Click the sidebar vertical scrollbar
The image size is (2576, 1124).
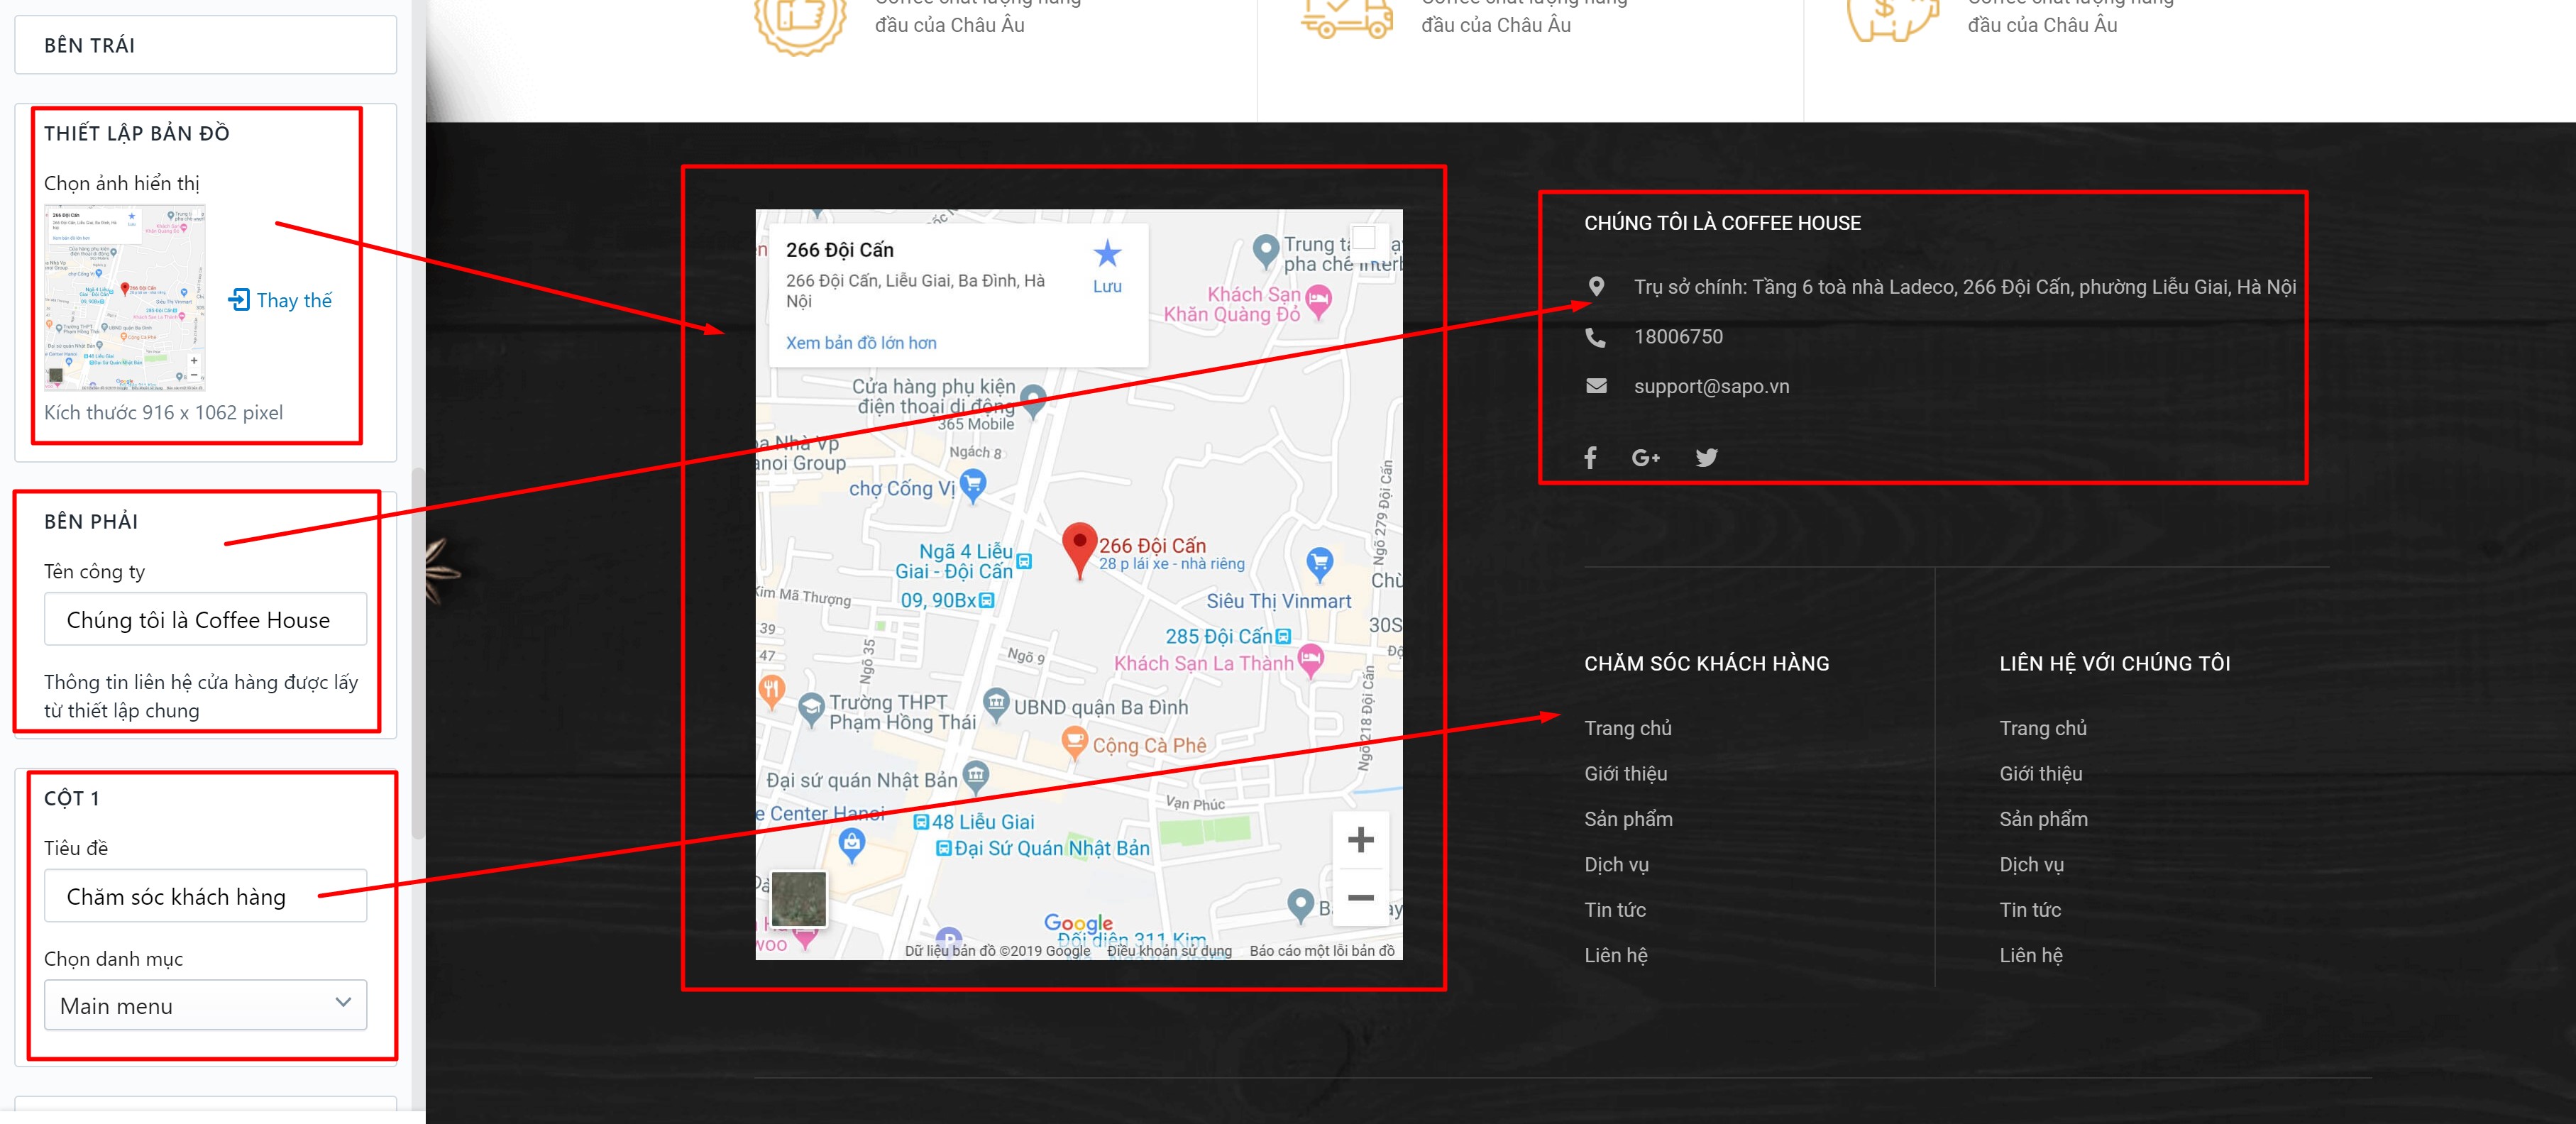419,653
